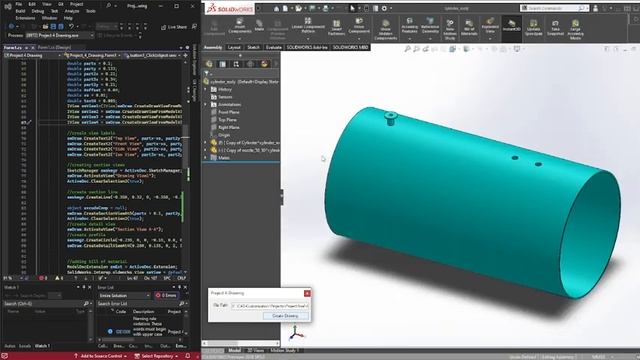Click Create Drawing button
The width and height of the screenshot is (640, 360).
(285, 316)
